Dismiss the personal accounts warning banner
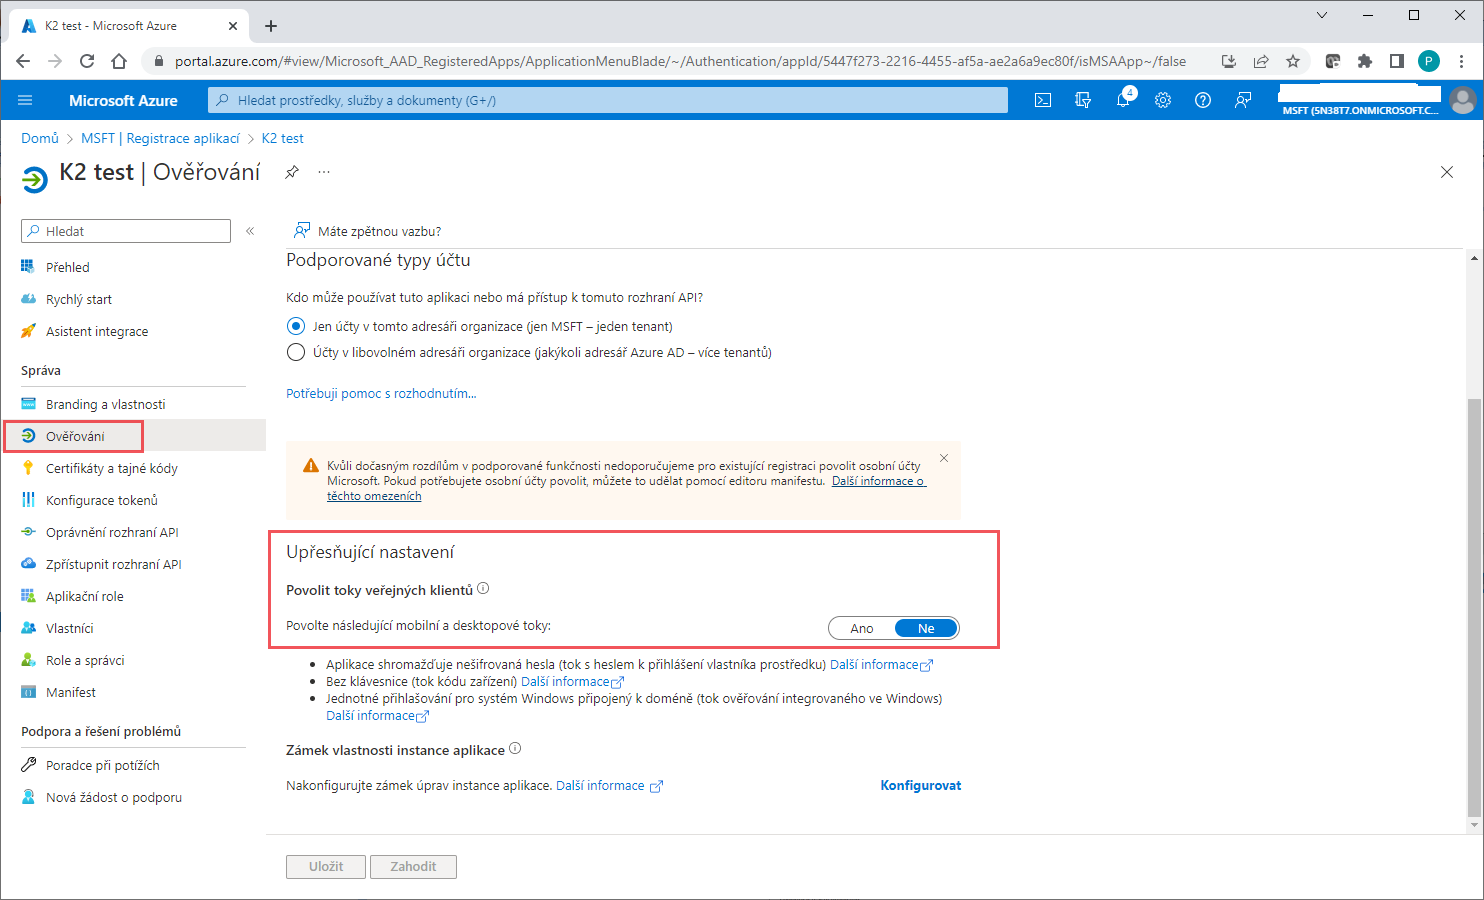The width and height of the screenshot is (1484, 900). point(944,458)
